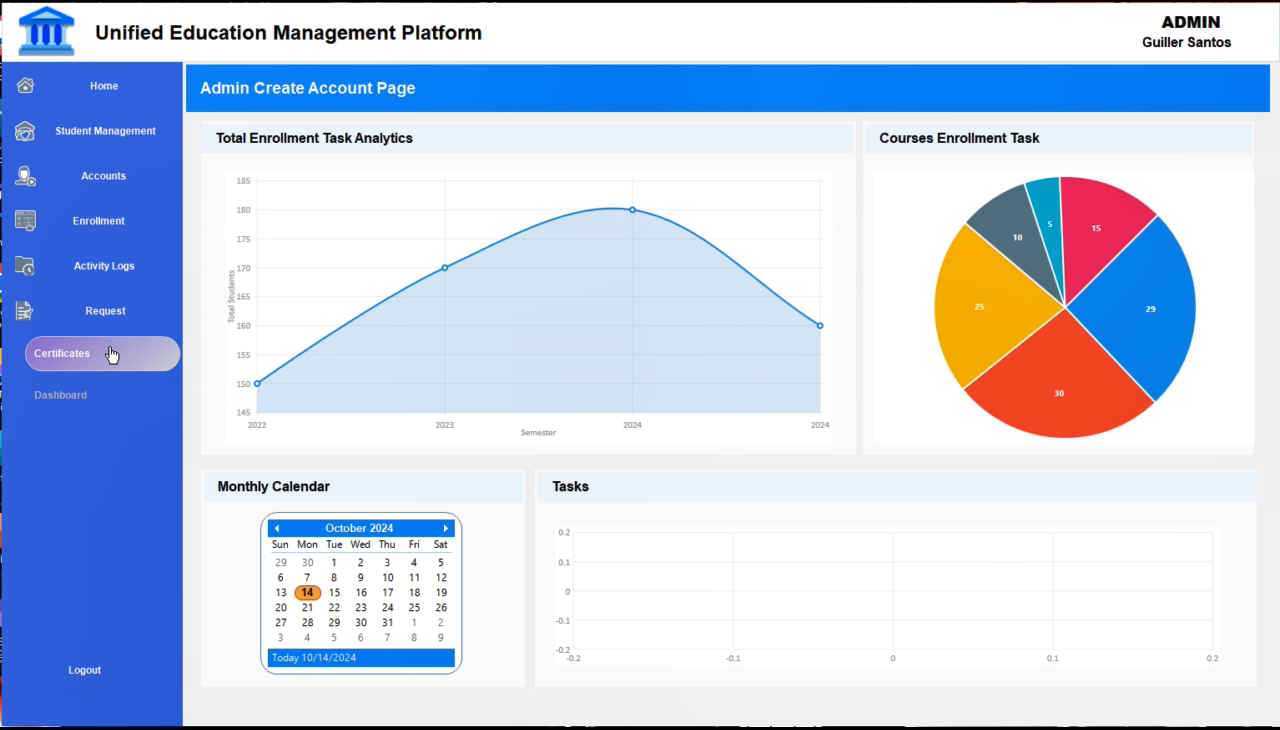Click Courses Enrollment Task heading

pos(959,138)
